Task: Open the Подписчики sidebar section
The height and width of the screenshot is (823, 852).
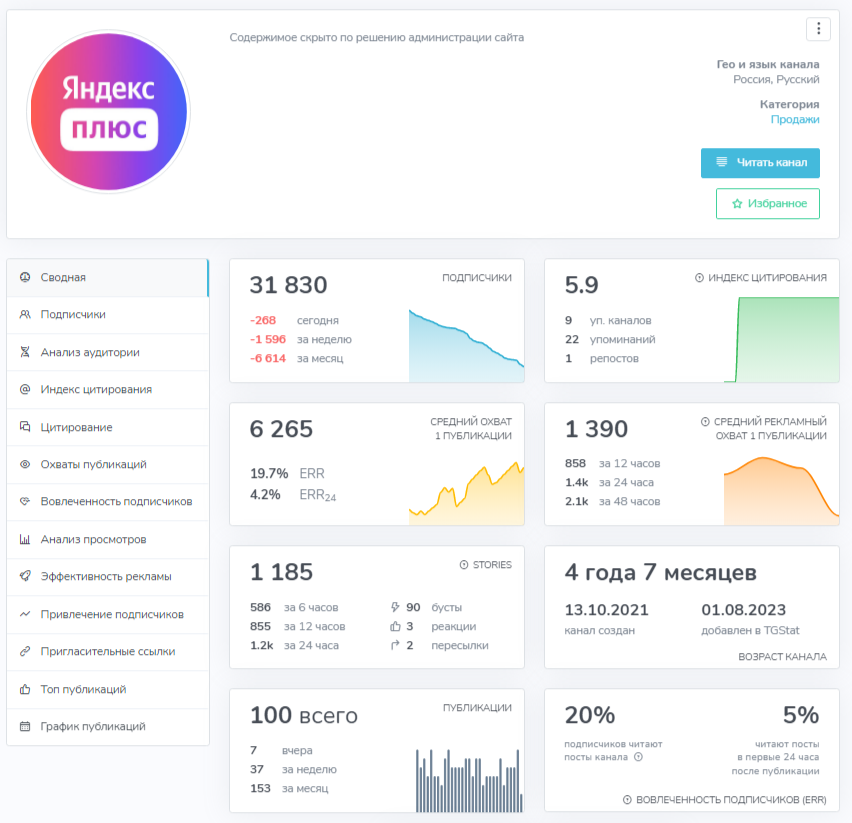Action: [108, 315]
